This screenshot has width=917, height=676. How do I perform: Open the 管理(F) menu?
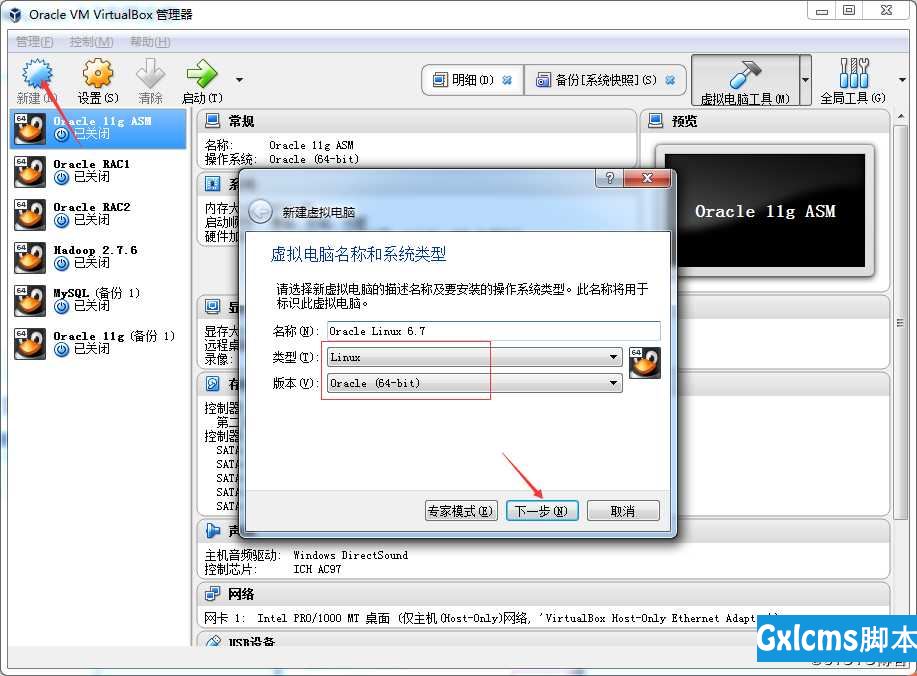pos(35,42)
